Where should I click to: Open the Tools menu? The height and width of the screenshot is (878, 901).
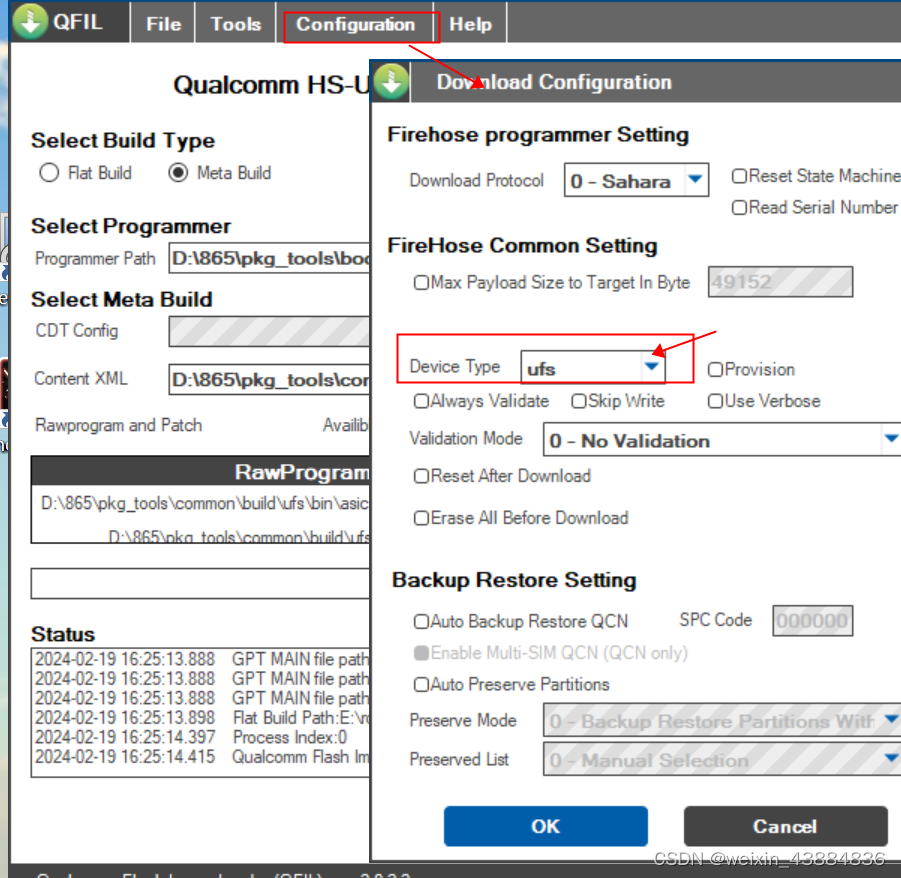pos(236,24)
